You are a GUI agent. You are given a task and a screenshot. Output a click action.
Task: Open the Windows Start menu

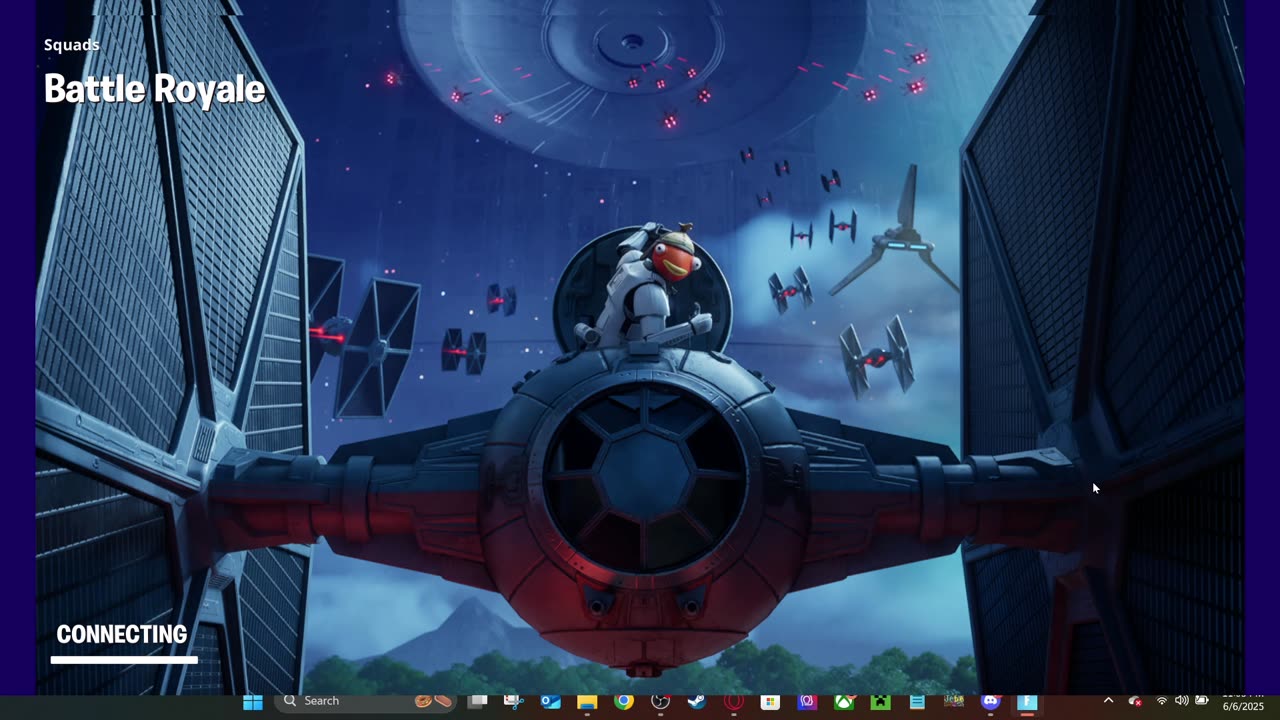click(253, 702)
